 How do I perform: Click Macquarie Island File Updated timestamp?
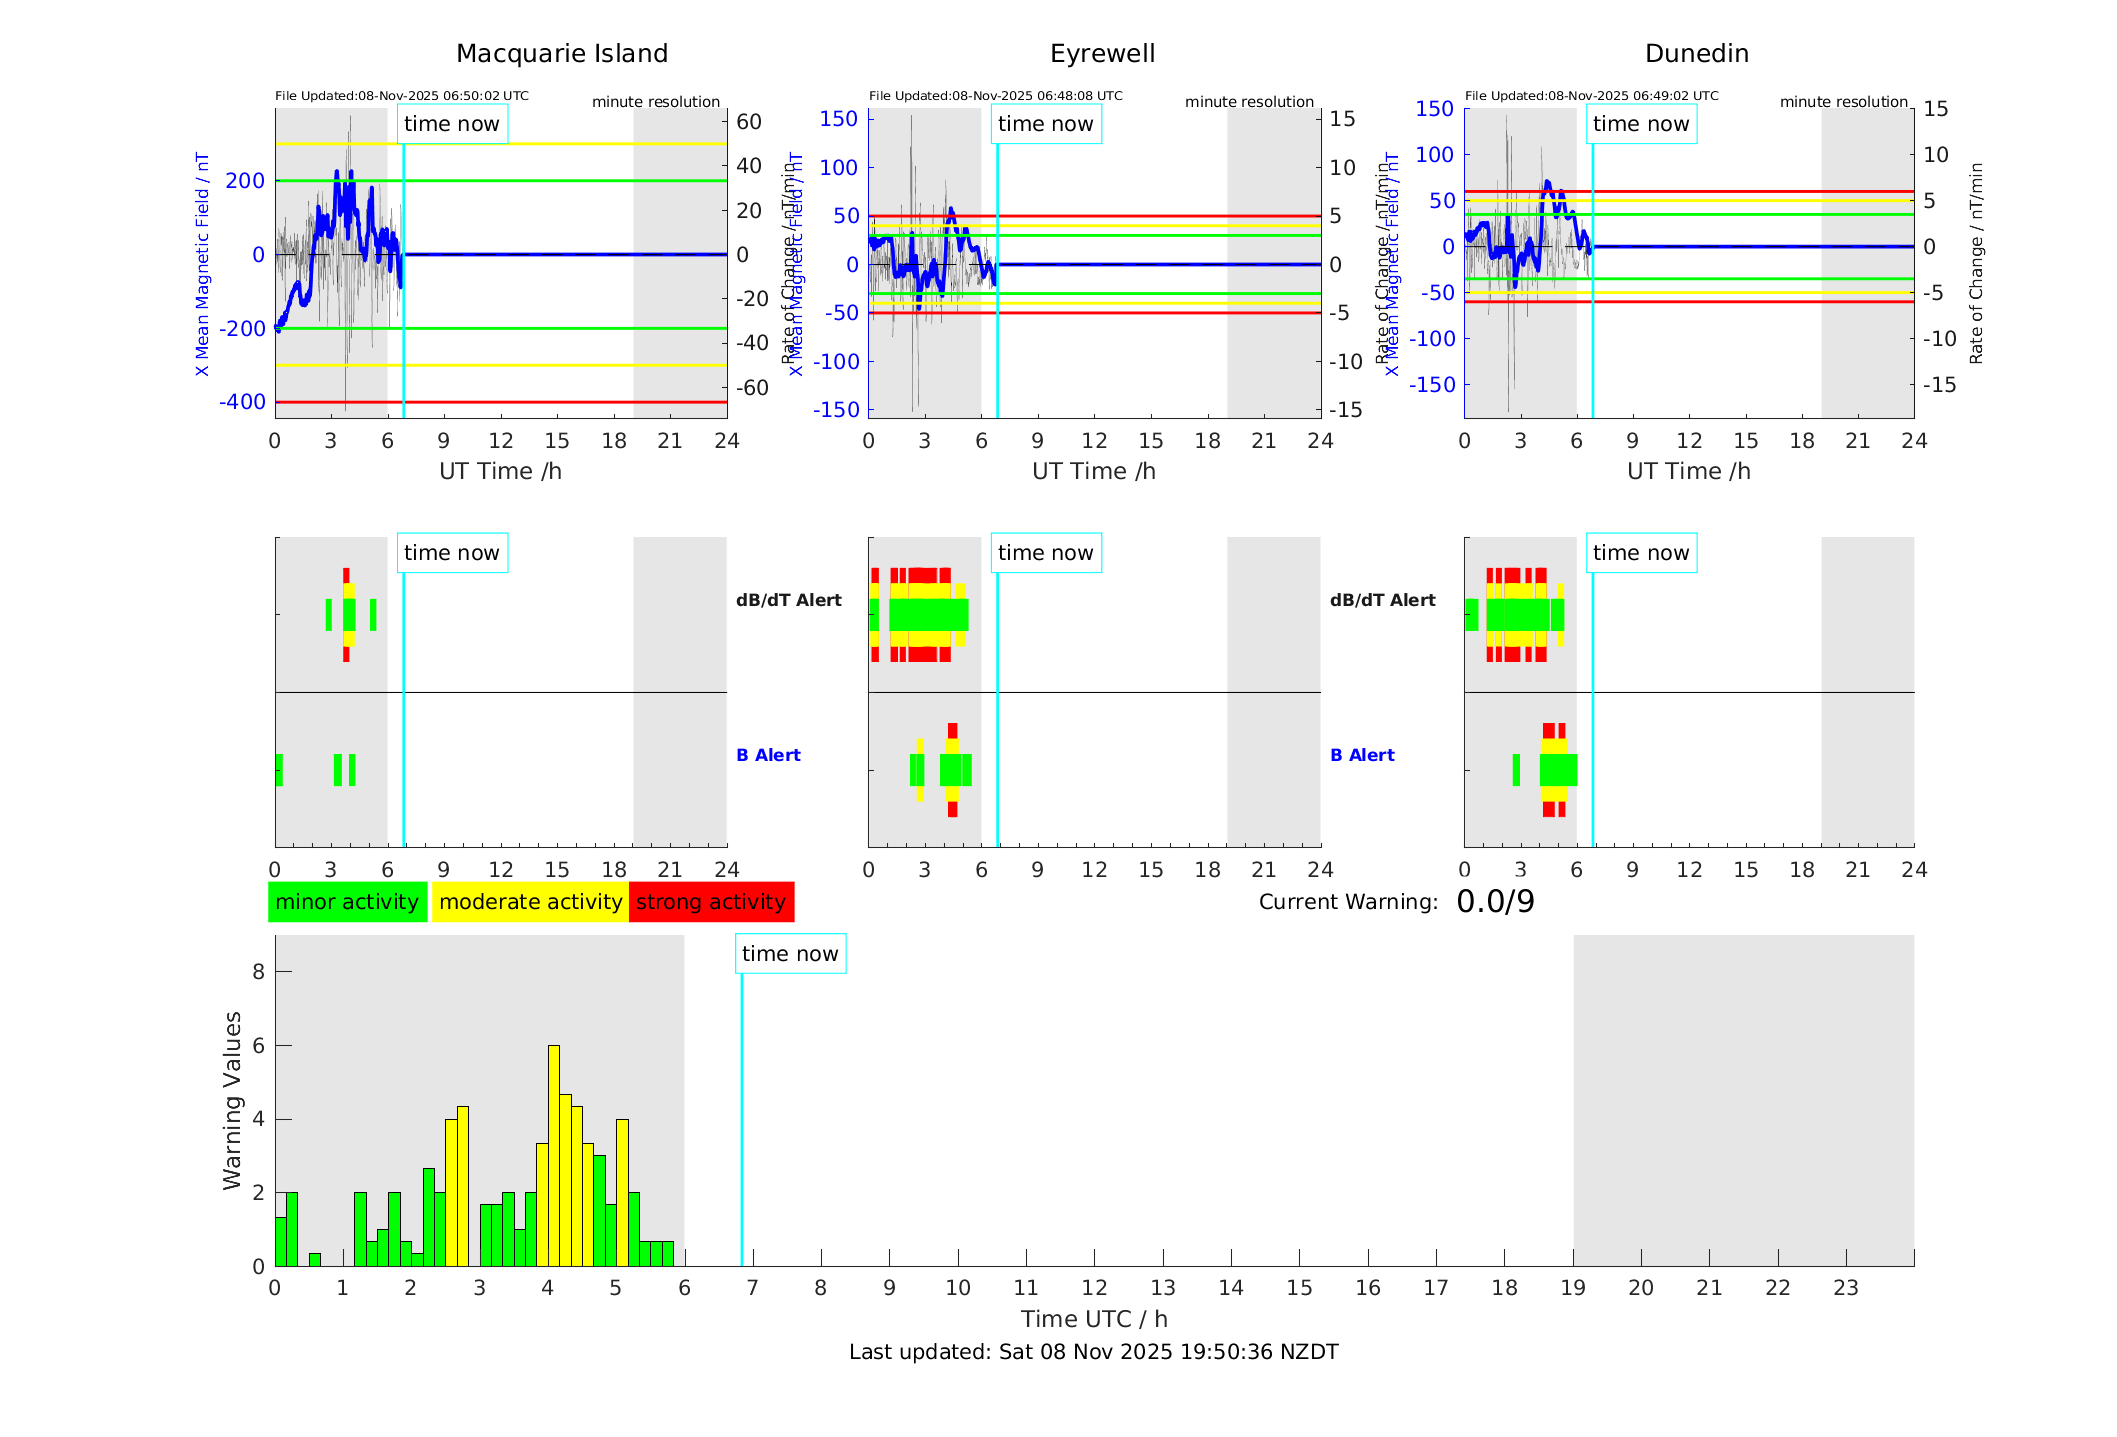pos(402,96)
